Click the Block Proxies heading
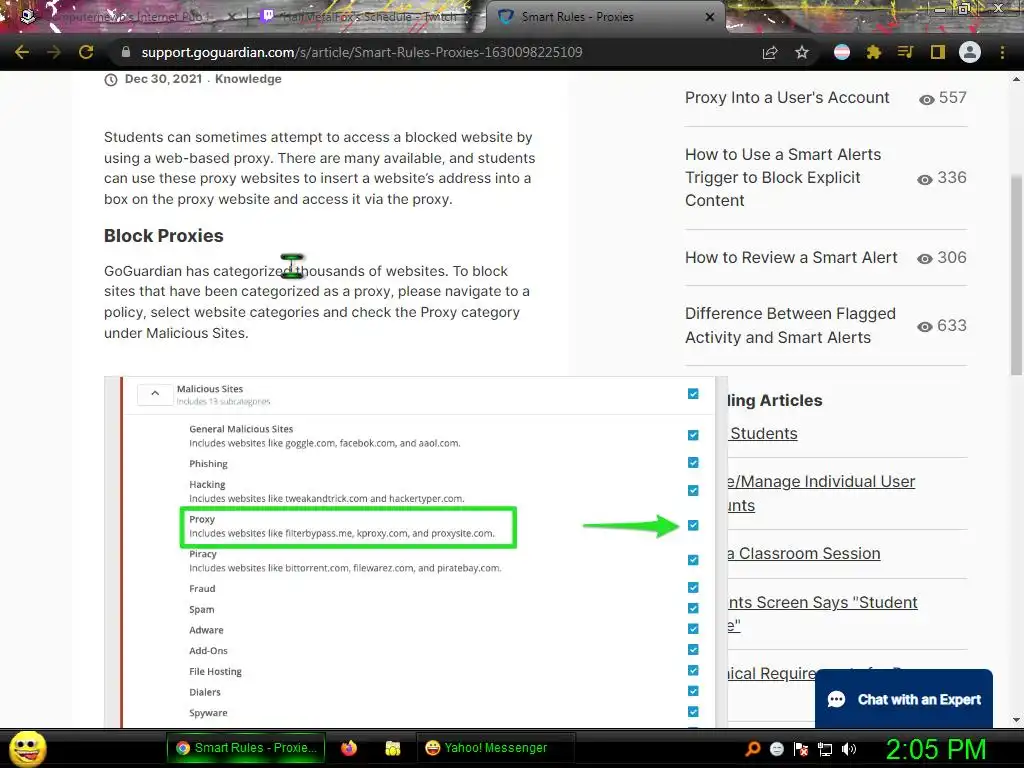 pos(163,236)
